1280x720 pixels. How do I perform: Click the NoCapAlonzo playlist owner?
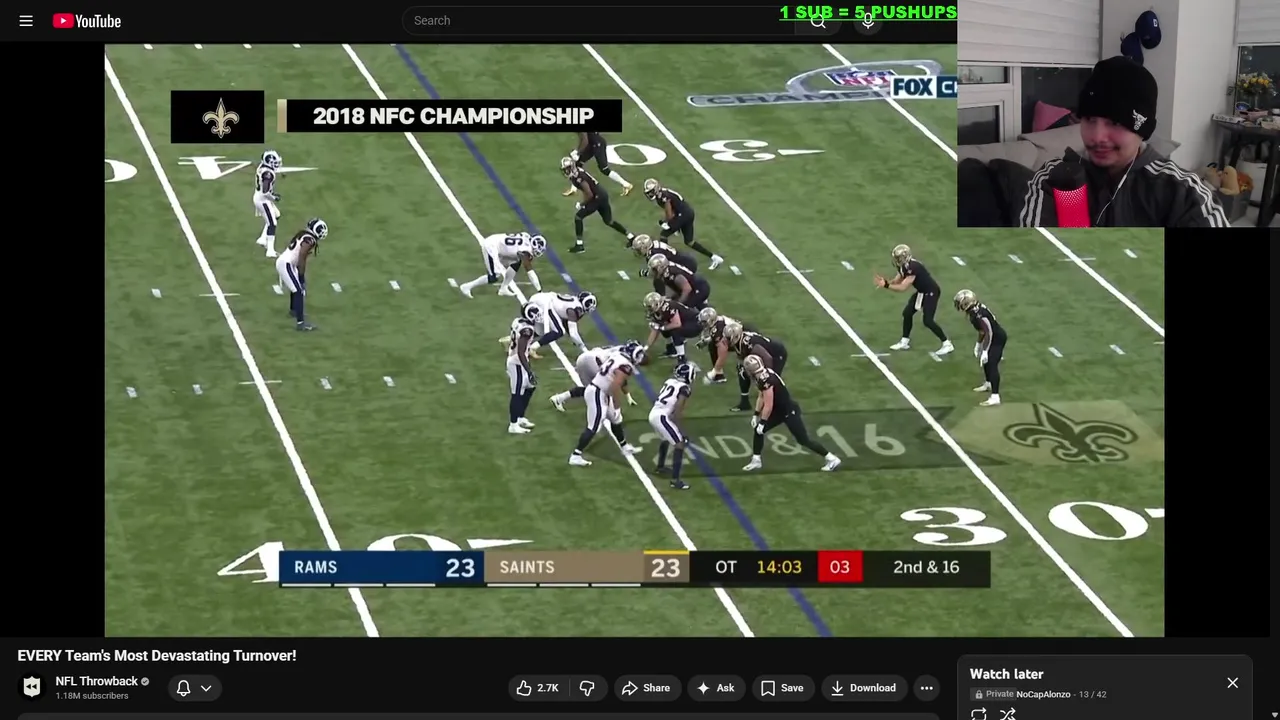pyautogui.click(x=1042, y=694)
